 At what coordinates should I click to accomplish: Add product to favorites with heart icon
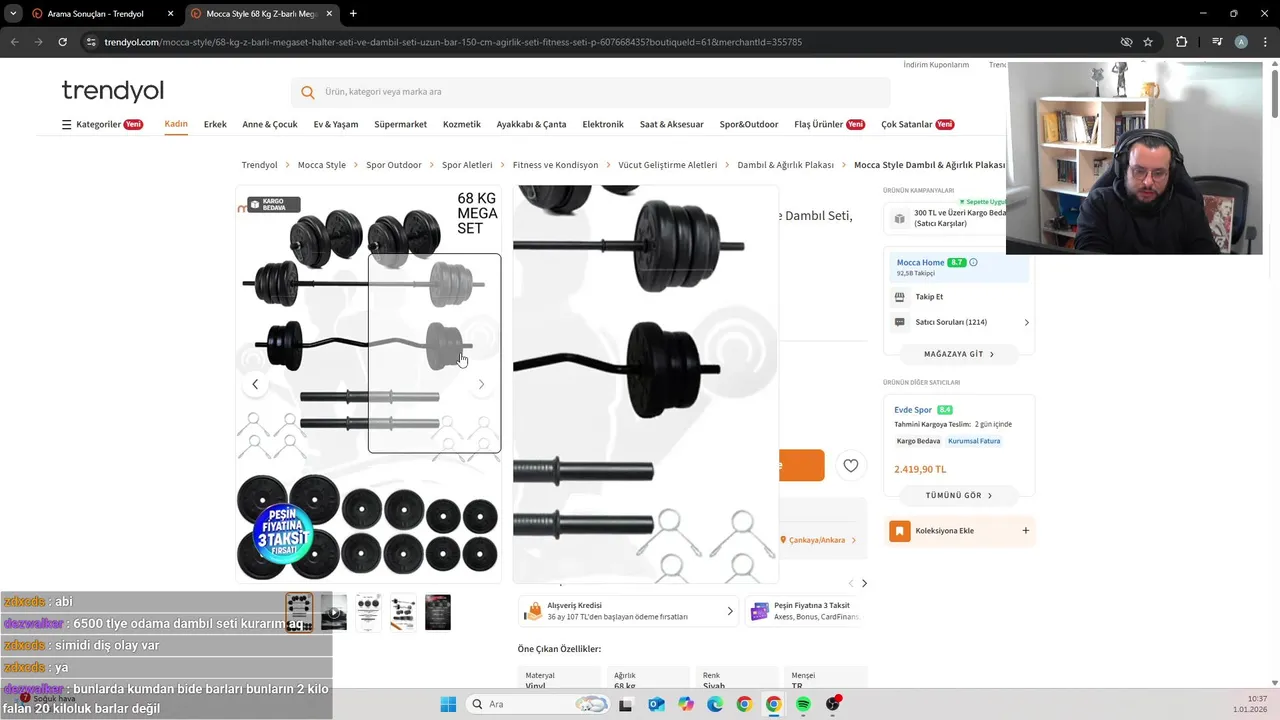[x=851, y=465]
